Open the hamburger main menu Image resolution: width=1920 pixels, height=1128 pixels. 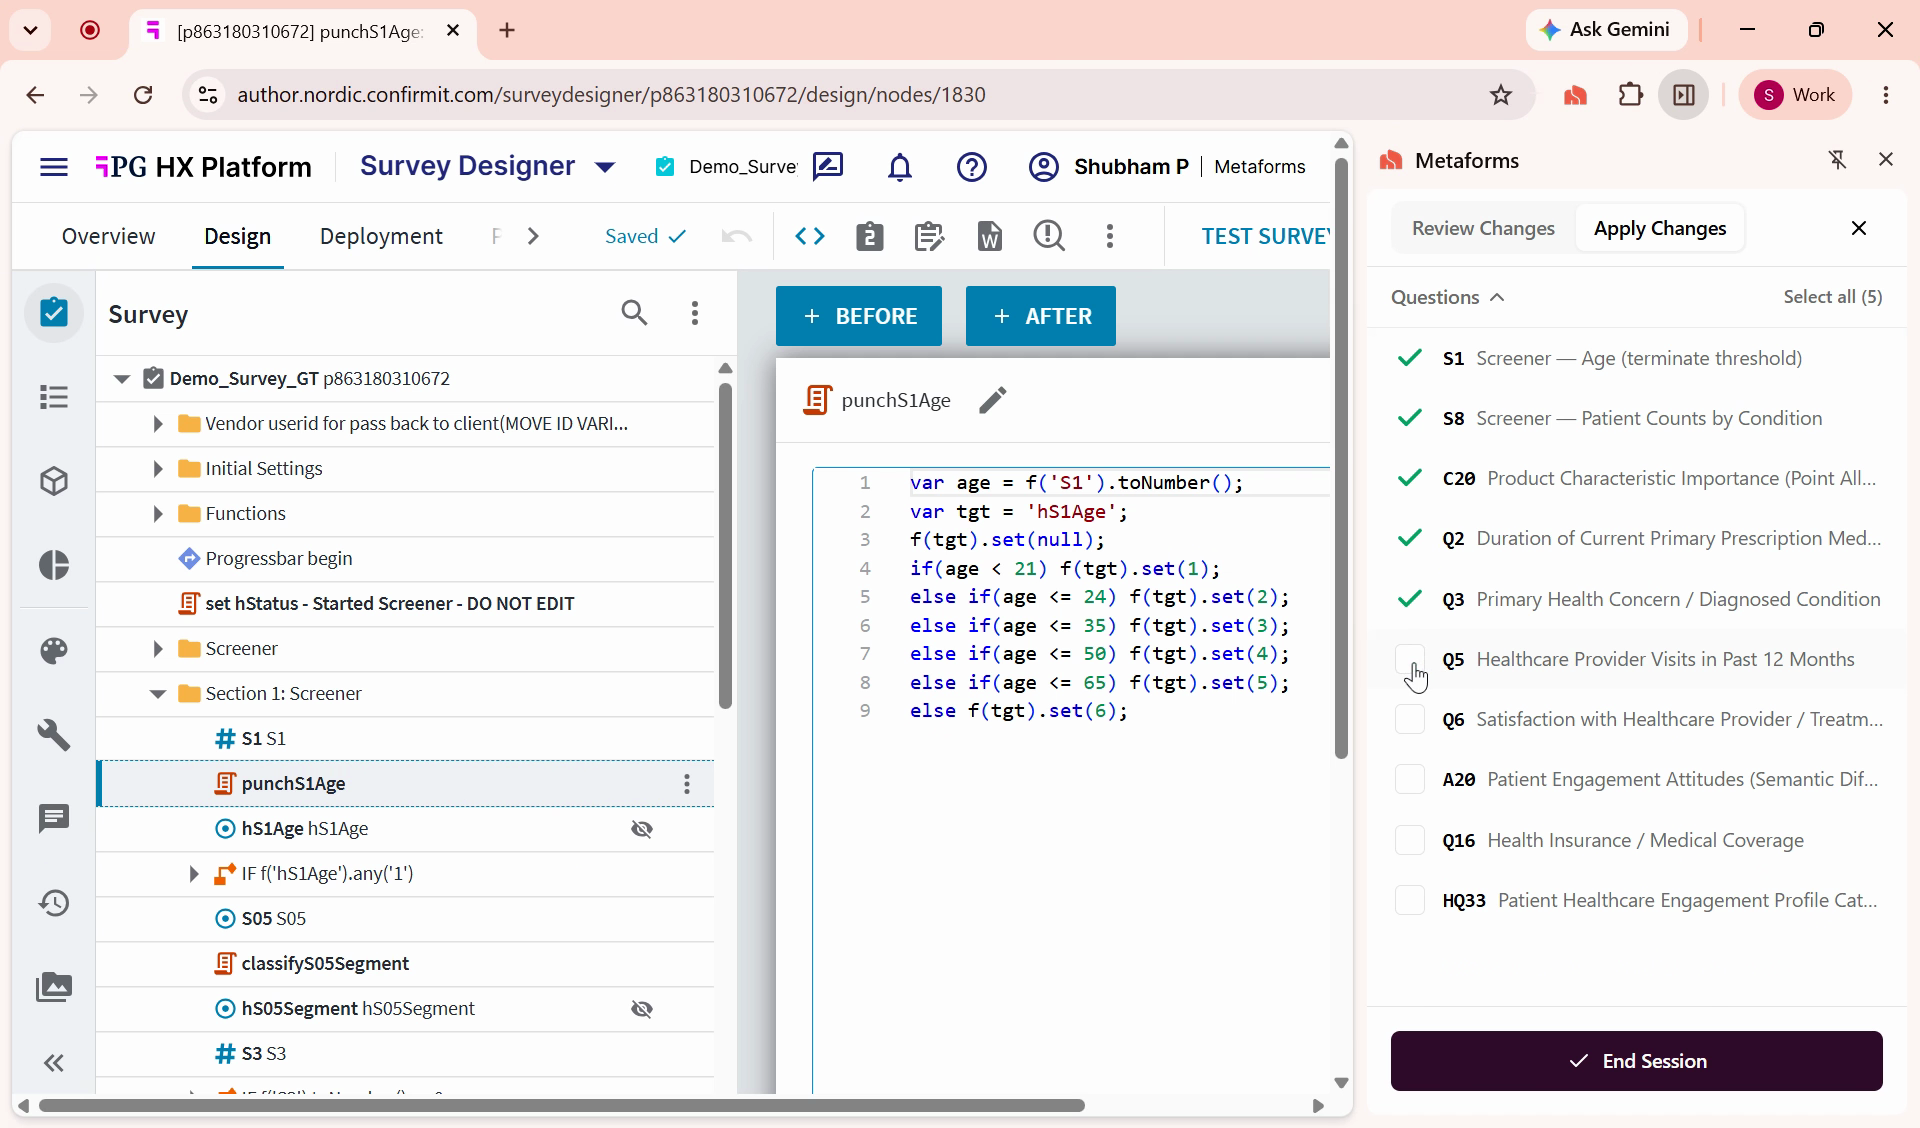click(54, 167)
